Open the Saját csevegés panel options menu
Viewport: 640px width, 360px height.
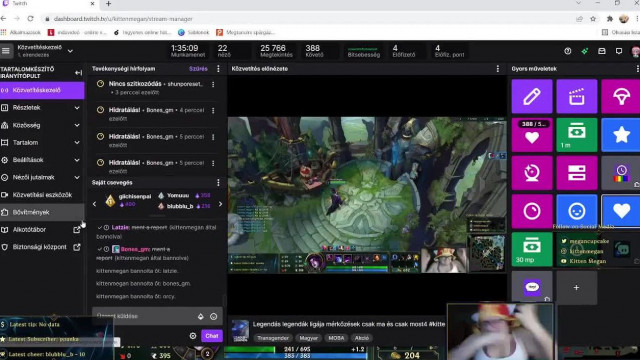coord(218,182)
